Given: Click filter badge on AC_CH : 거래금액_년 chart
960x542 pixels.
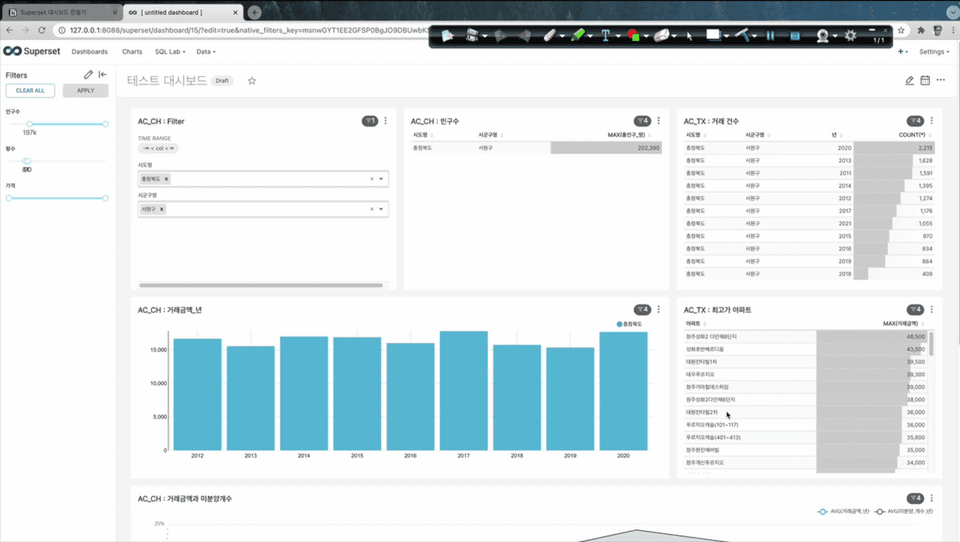Looking at the screenshot, I should click(x=642, y=310).
